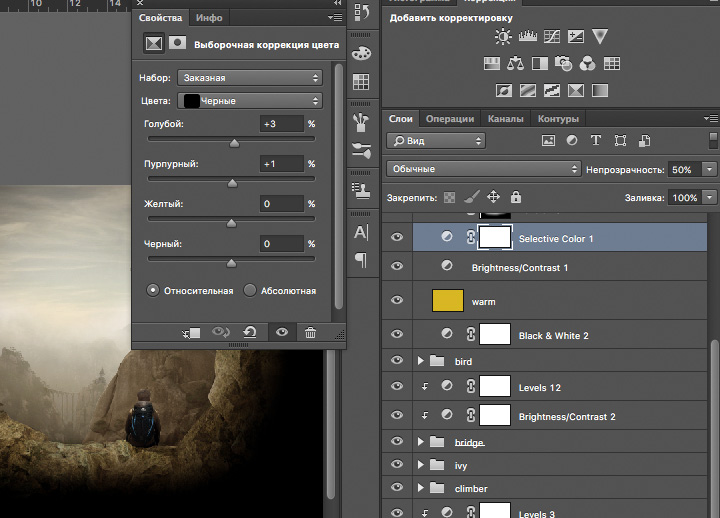Open the Character panel icon

[x=361, y=232]
